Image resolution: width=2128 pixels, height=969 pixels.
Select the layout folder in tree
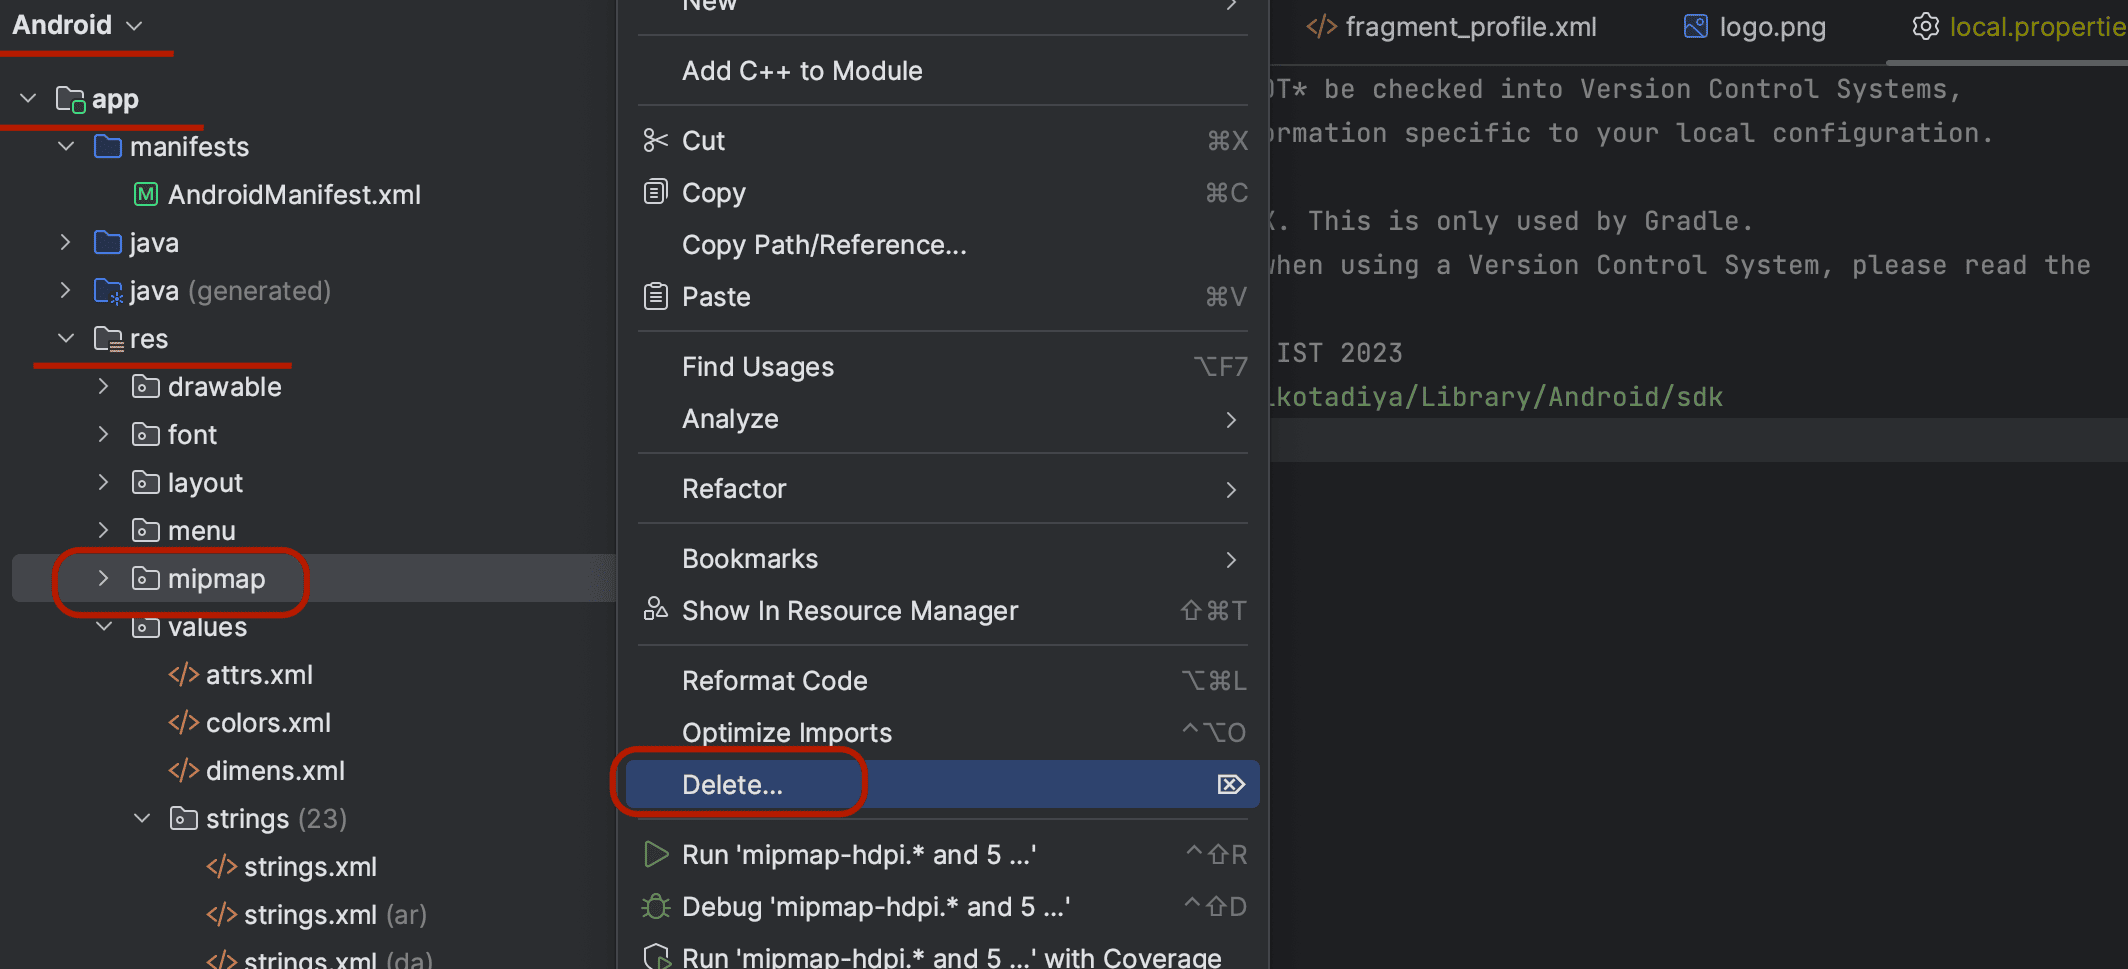coord(204,483)
